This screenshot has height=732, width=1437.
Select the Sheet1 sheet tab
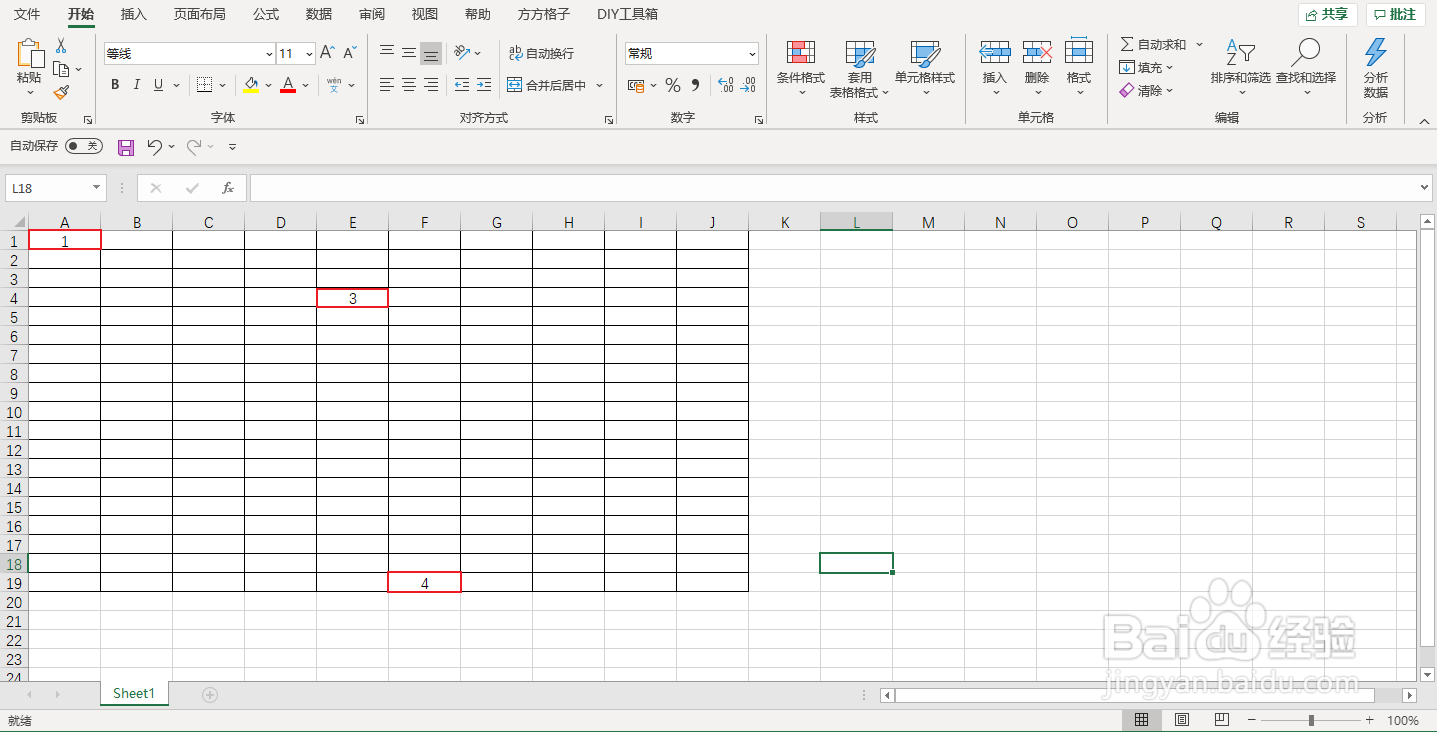click(x=134, y=693)
